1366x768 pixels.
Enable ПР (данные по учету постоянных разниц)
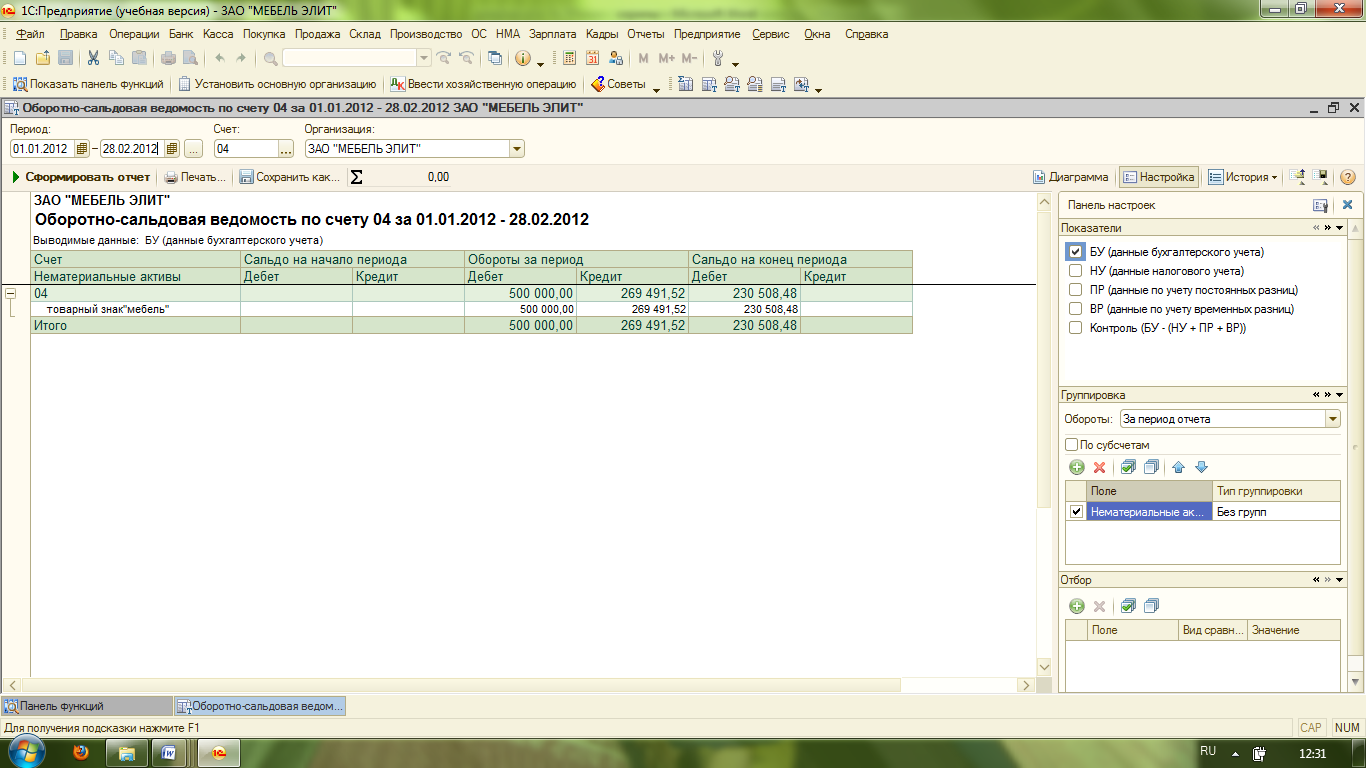pos(1075,290)
